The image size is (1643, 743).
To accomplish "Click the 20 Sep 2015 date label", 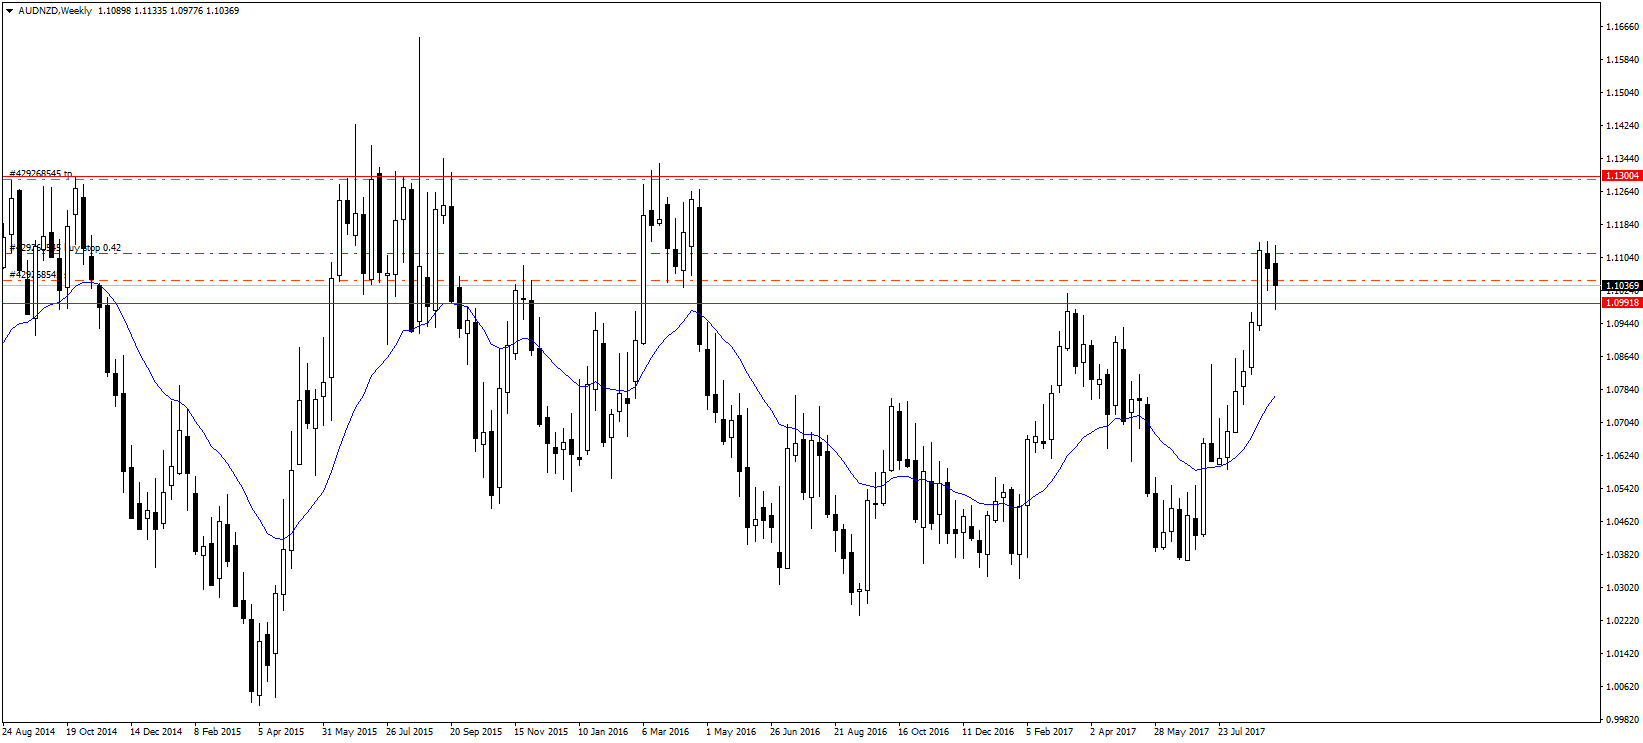I will [476, 732].
